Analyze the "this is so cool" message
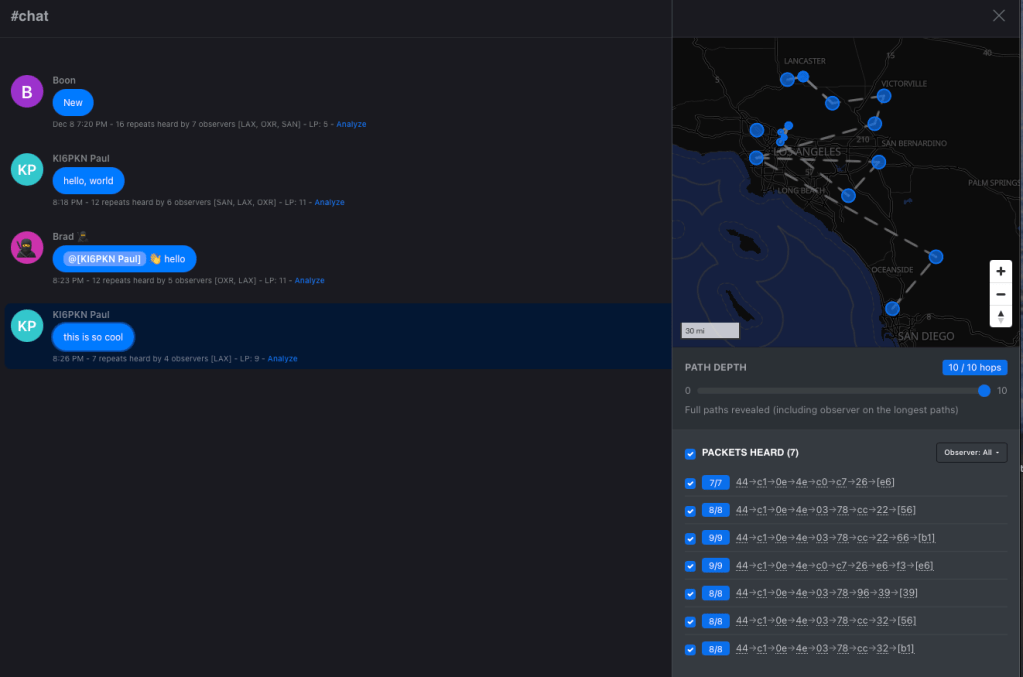This screenshot has width=1023, height=677. click(x=282, y=359)
